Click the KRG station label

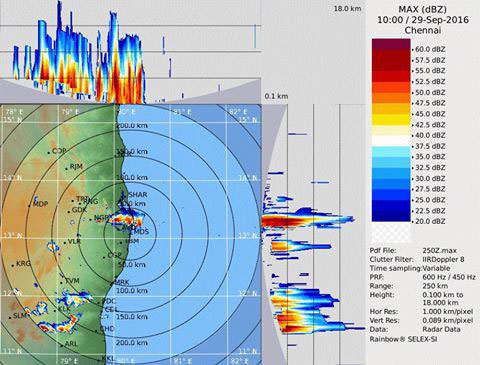pos(23,263)
